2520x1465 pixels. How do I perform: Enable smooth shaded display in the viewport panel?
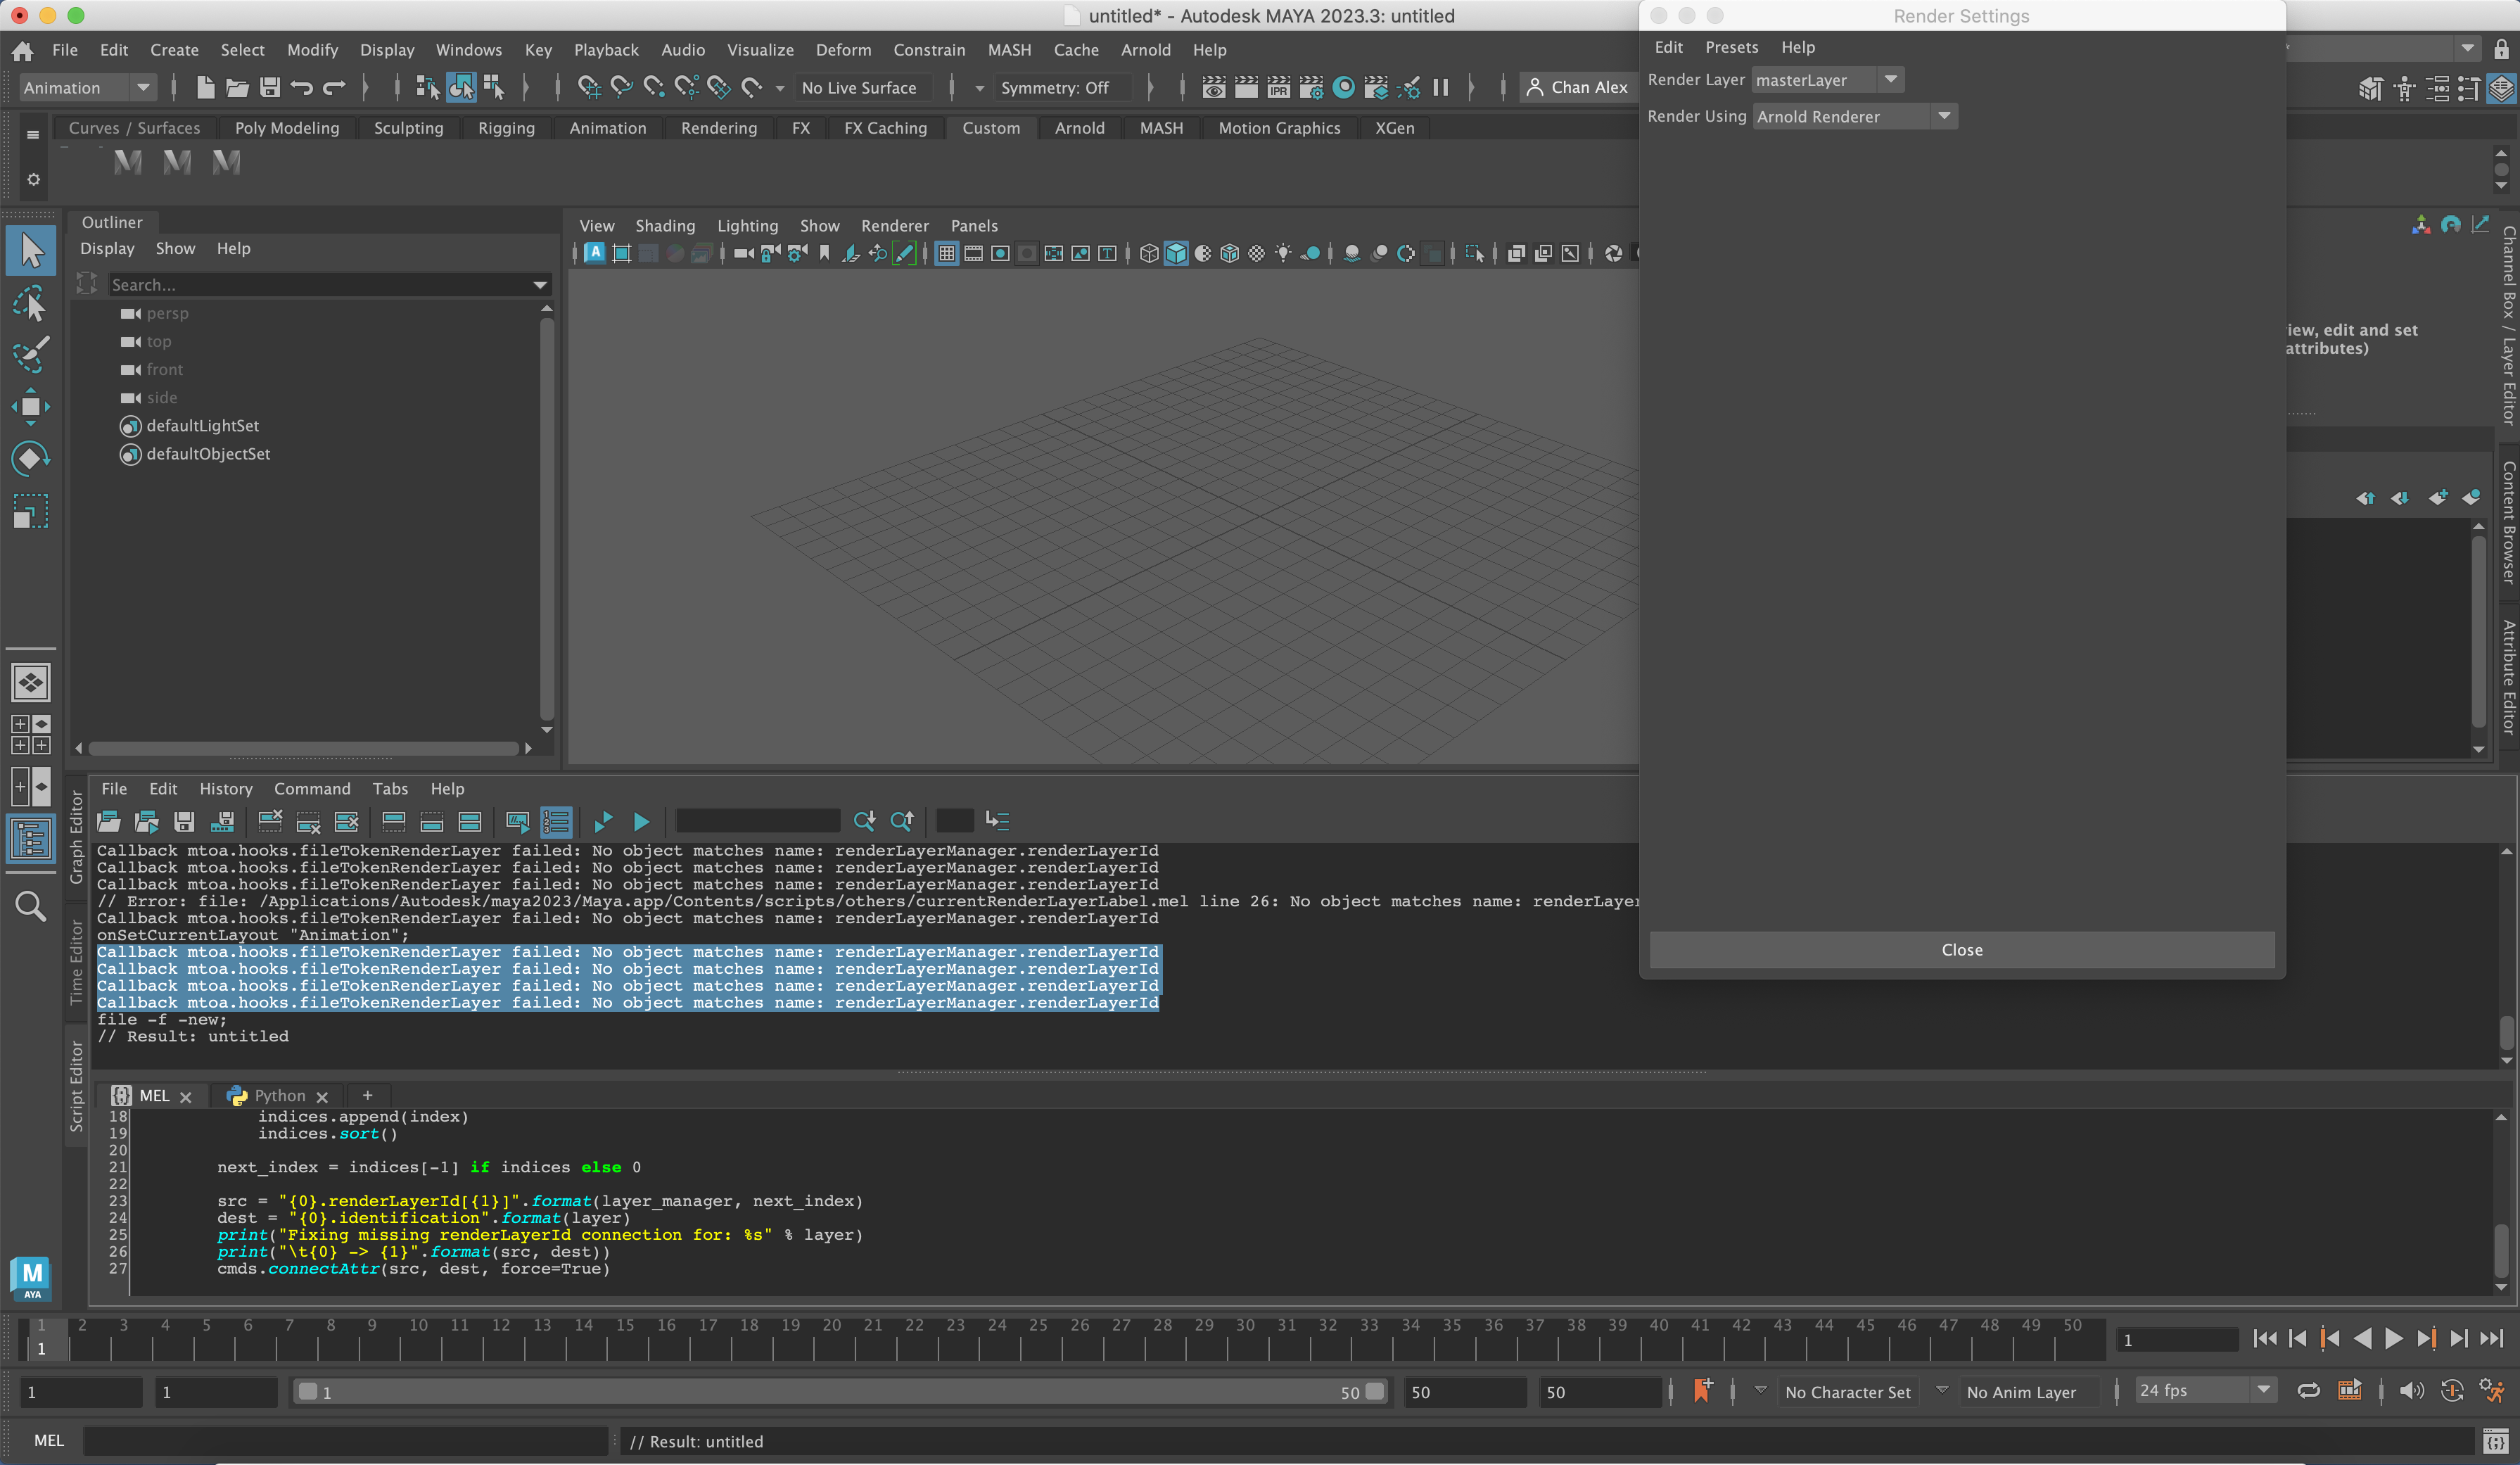point(1176,253)
